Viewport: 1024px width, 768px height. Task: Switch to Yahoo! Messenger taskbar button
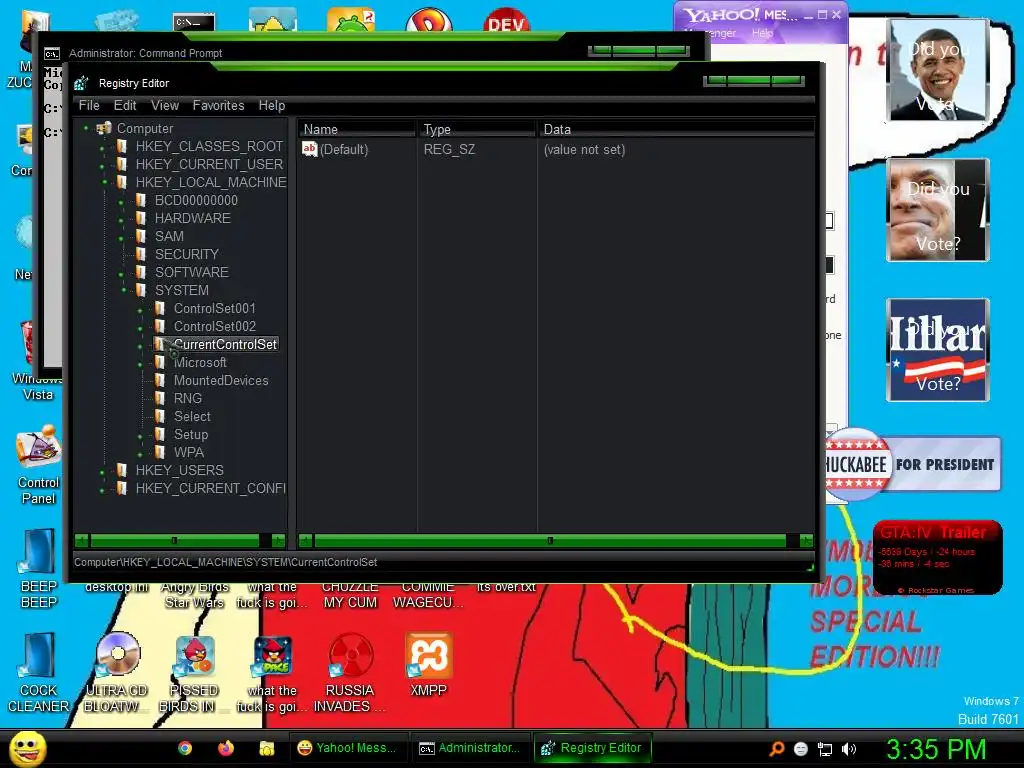[x=347, y=748]
